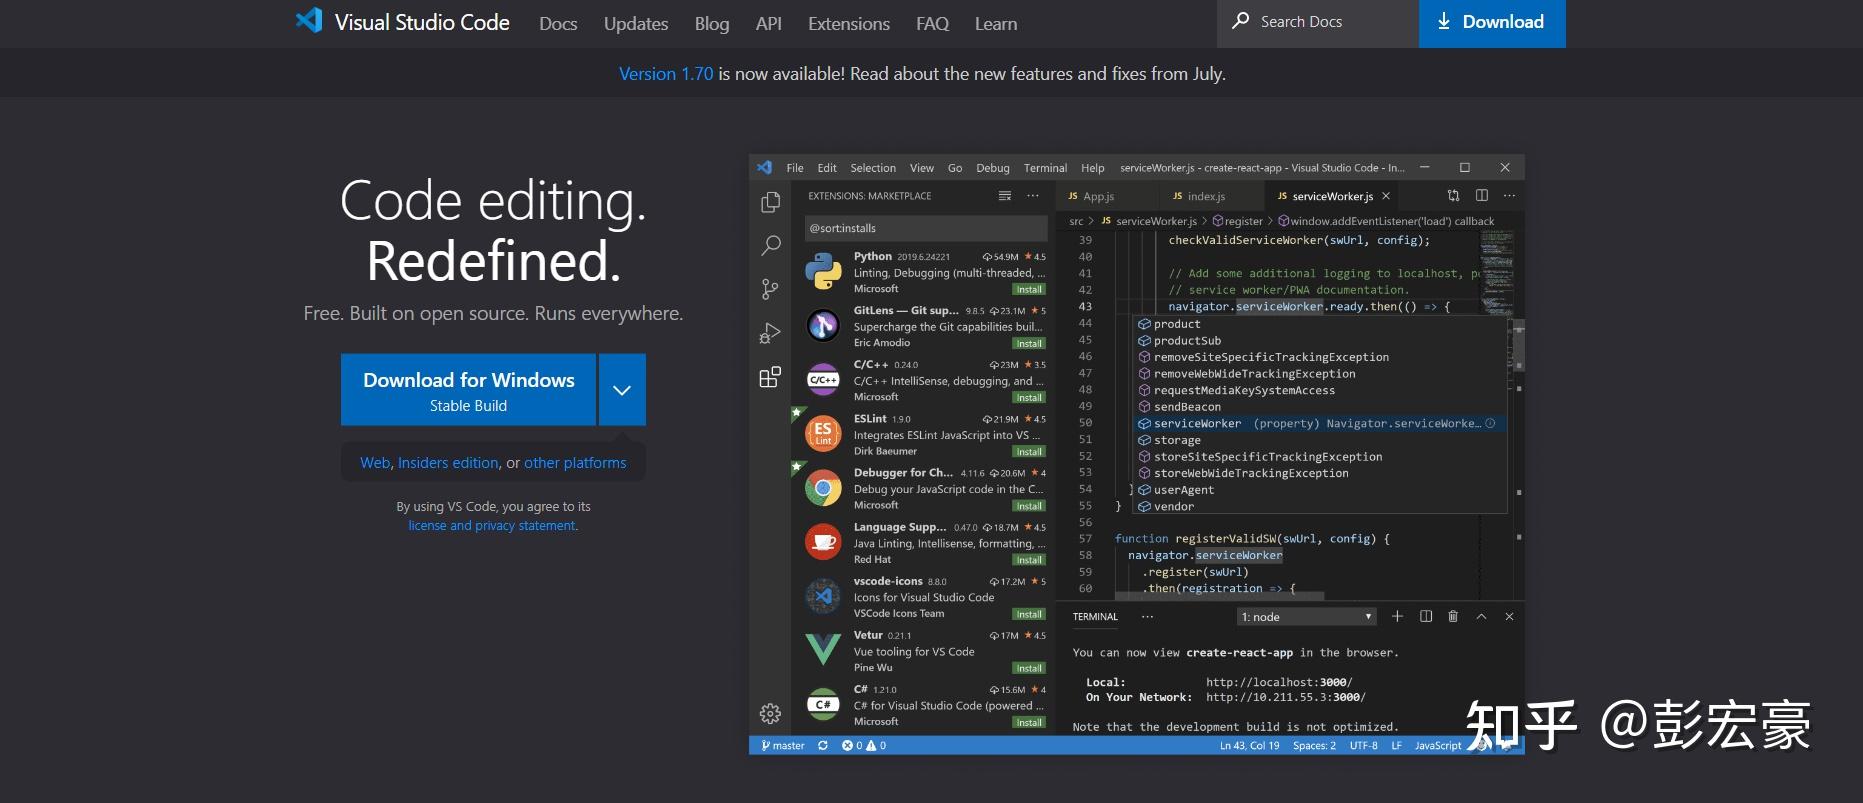Open Extensions icon in activity bar
This screenshot has width=1863, height=803.
(x=770, y=377)
